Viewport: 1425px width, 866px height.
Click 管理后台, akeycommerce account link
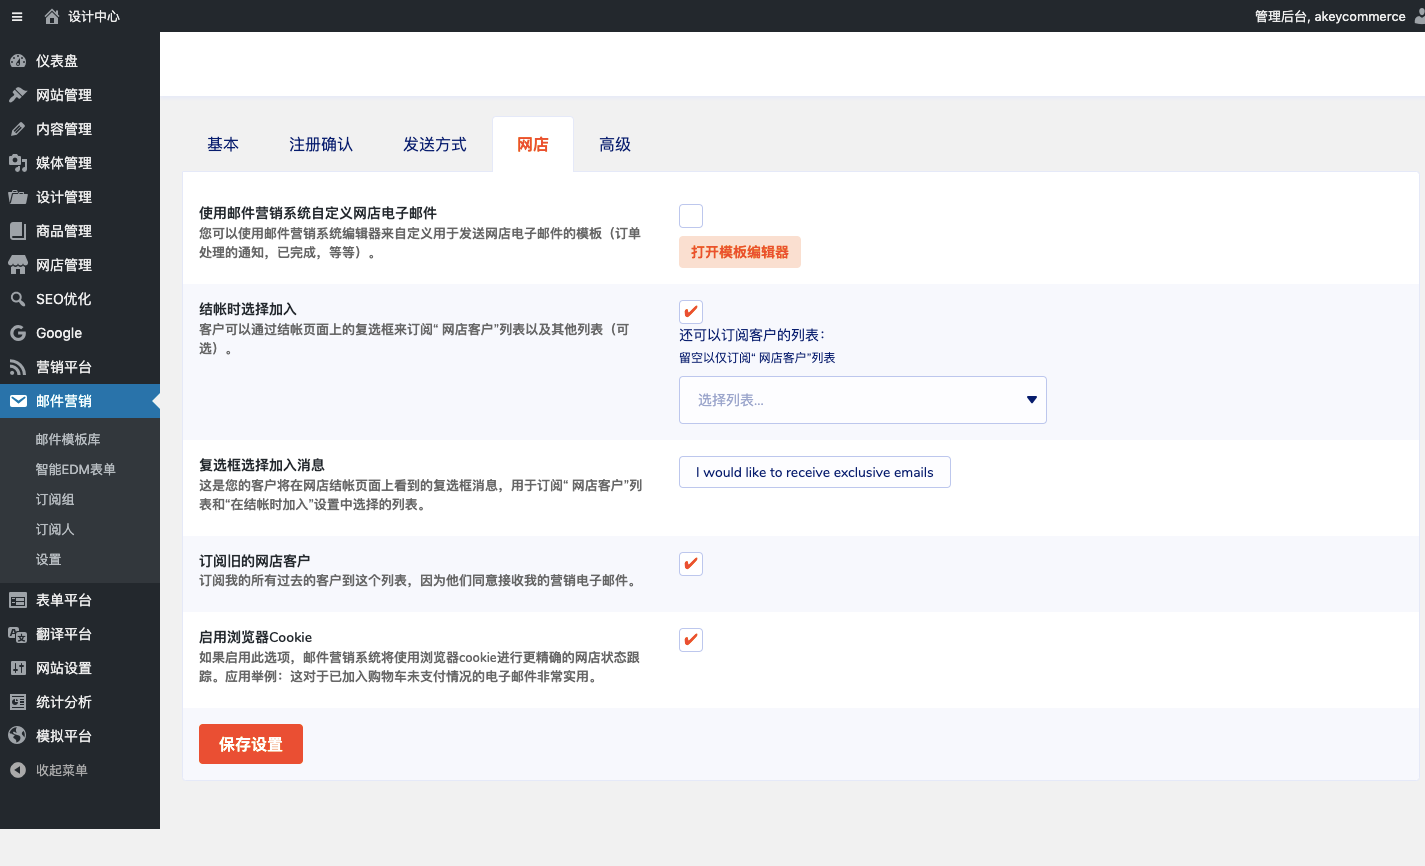[x=1330, y=16]
